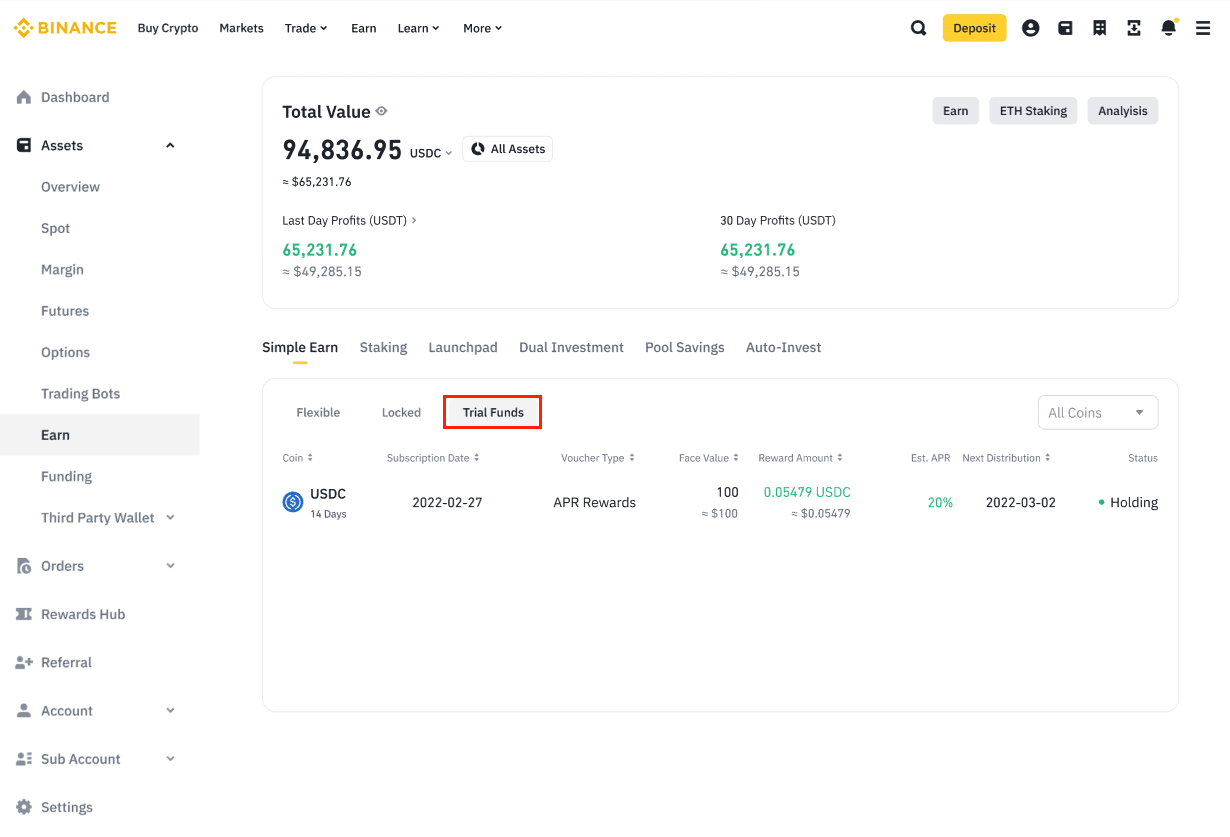Click the wallet icon in header
The height and width of the screenshot is (837, 1230).
coord(1065,28)
